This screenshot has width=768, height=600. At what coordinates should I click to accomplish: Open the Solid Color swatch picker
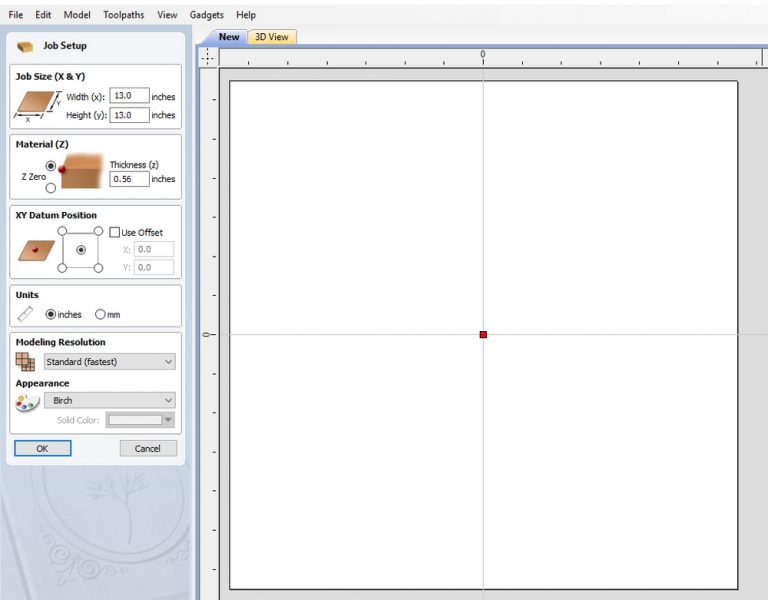pyautogui.click(x=140, y=420)
